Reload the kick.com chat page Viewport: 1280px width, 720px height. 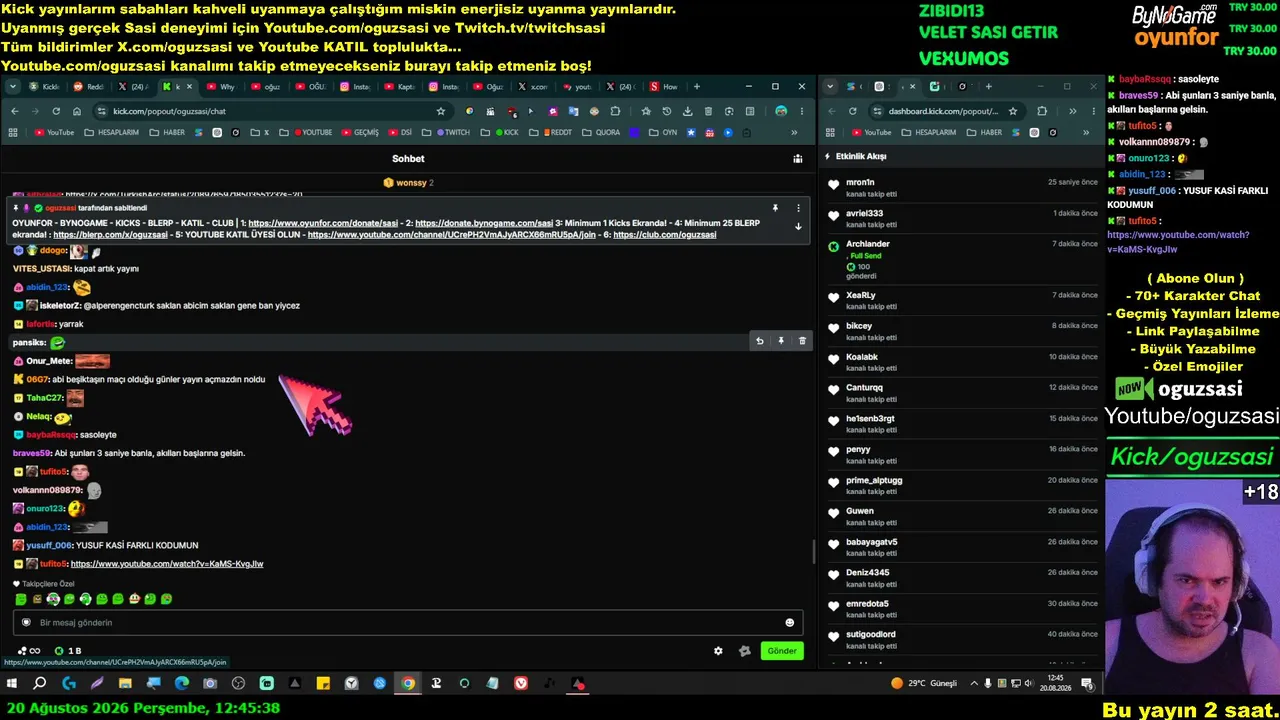(56, 111)
